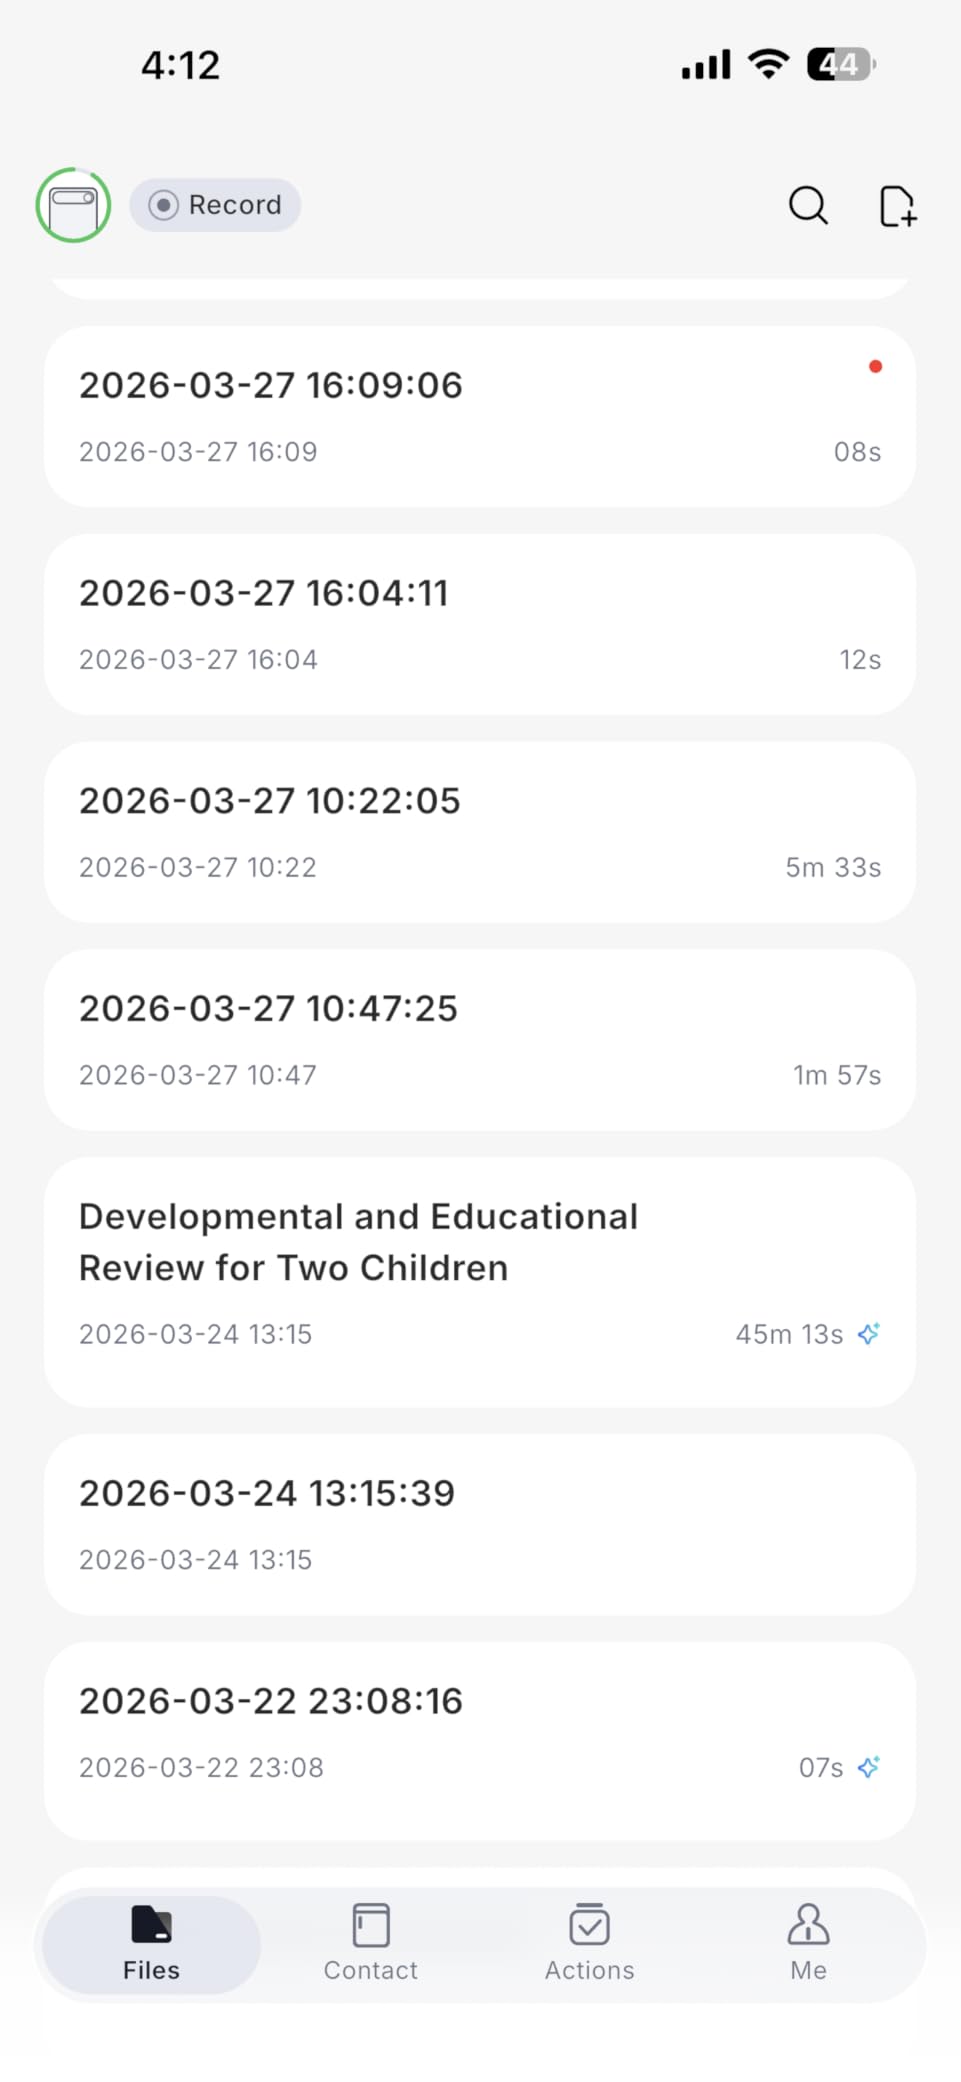This screenshot has height=2082, width=961.
Task: Tap the Wi-Fi status icon
Action: click(x=768, y=64)
